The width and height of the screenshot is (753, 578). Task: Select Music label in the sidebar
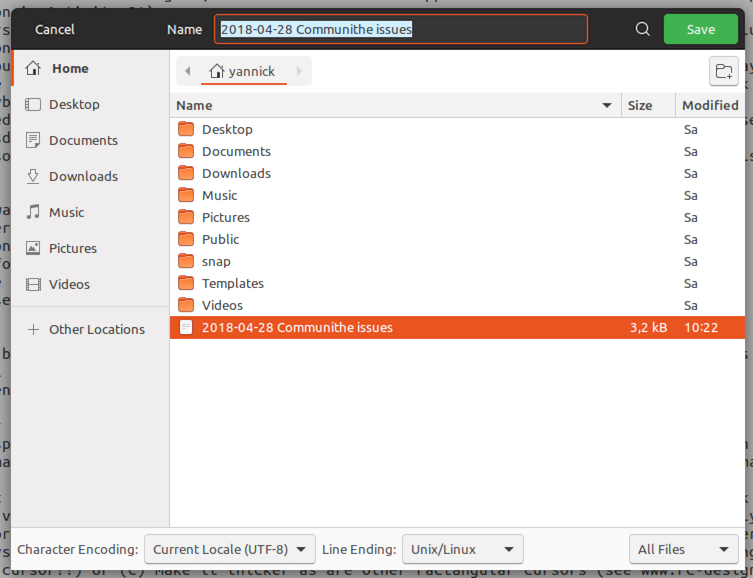67,212
